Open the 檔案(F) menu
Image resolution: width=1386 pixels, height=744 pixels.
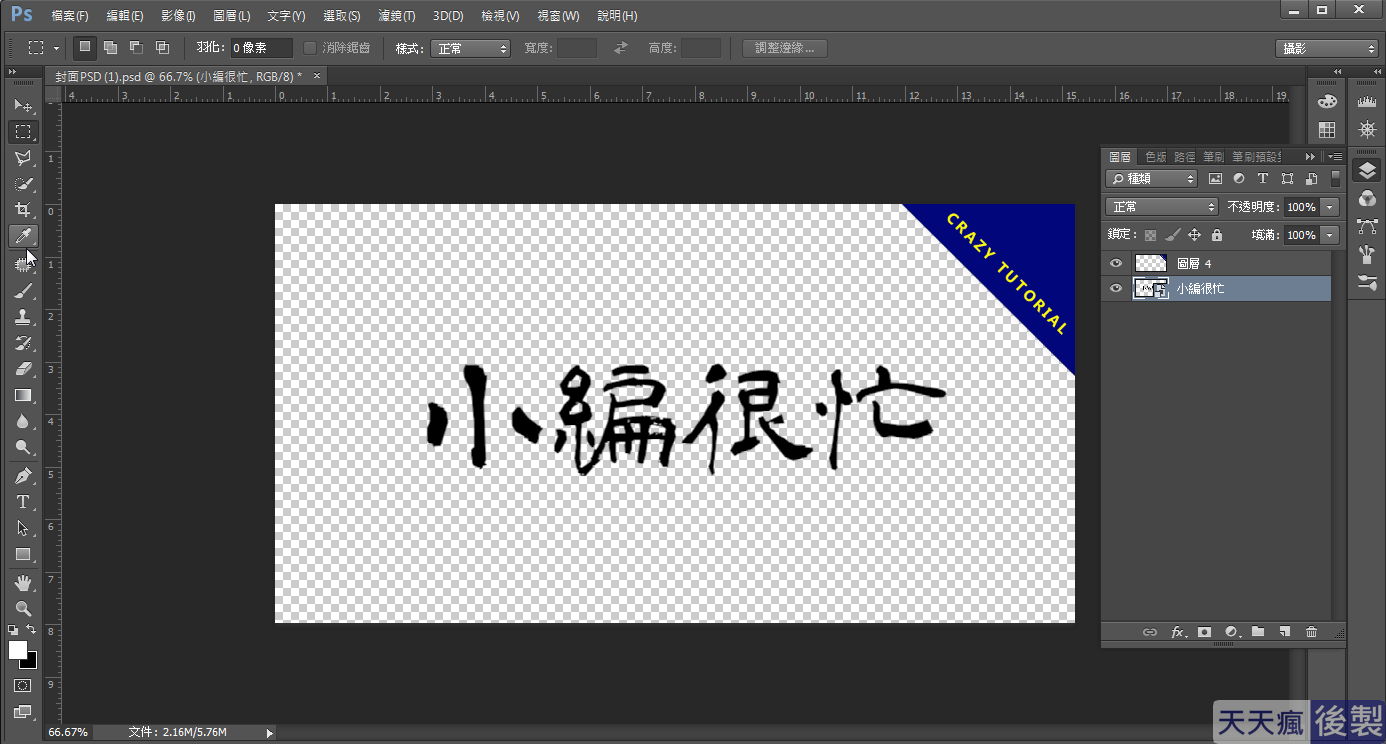(69, 16)
